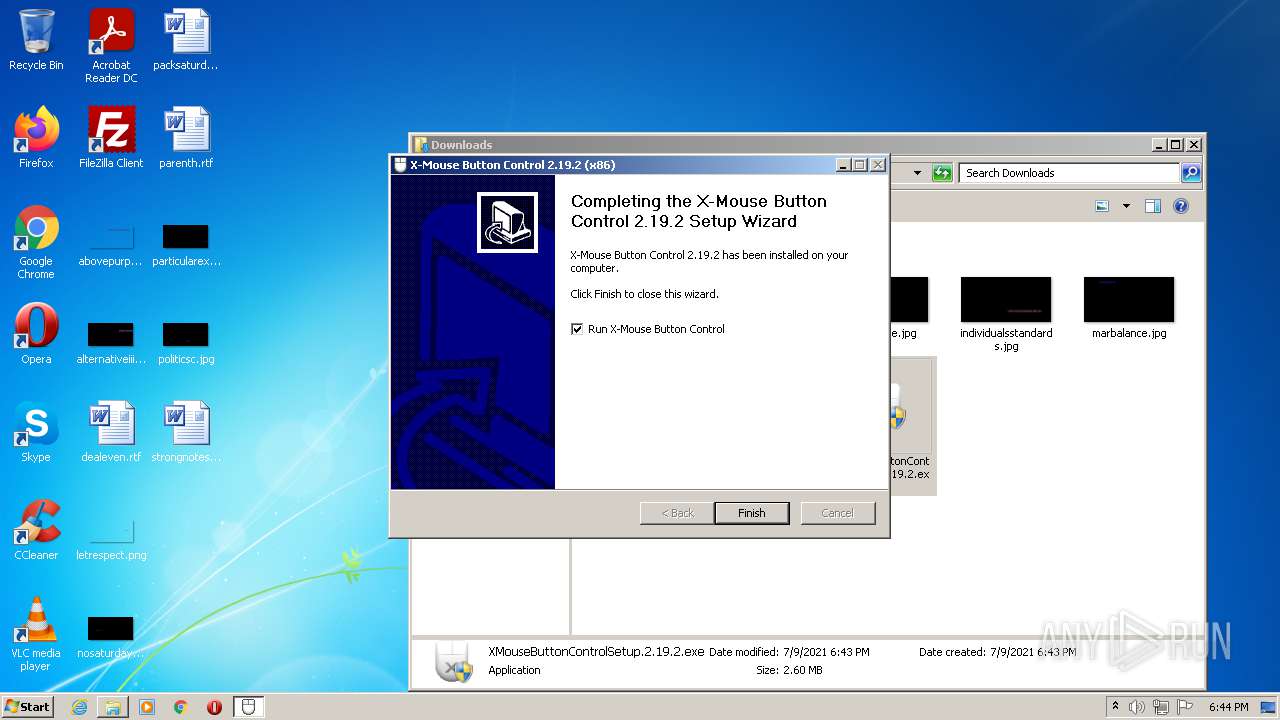
Task: Expand the view options dropdown arrow
Action: (1126, 206)
